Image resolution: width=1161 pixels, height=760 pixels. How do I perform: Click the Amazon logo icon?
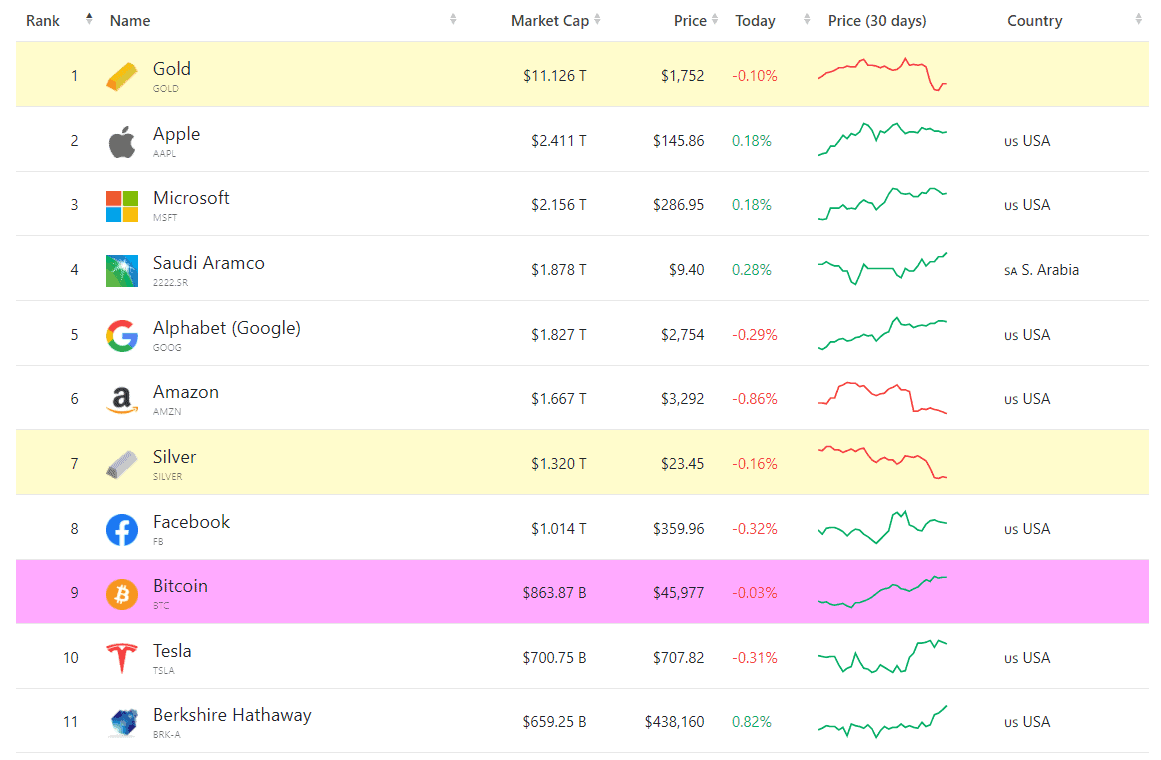click(121, 401)
